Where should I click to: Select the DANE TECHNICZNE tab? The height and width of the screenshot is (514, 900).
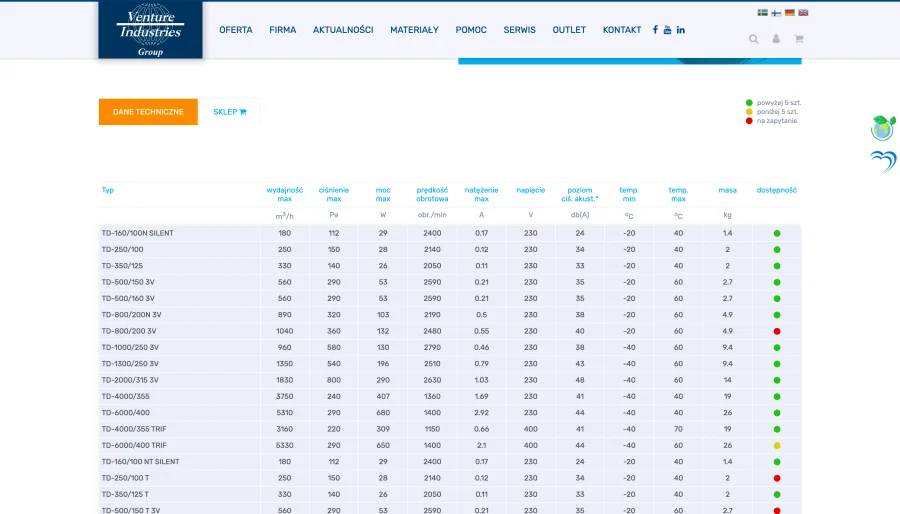[148, 112]
